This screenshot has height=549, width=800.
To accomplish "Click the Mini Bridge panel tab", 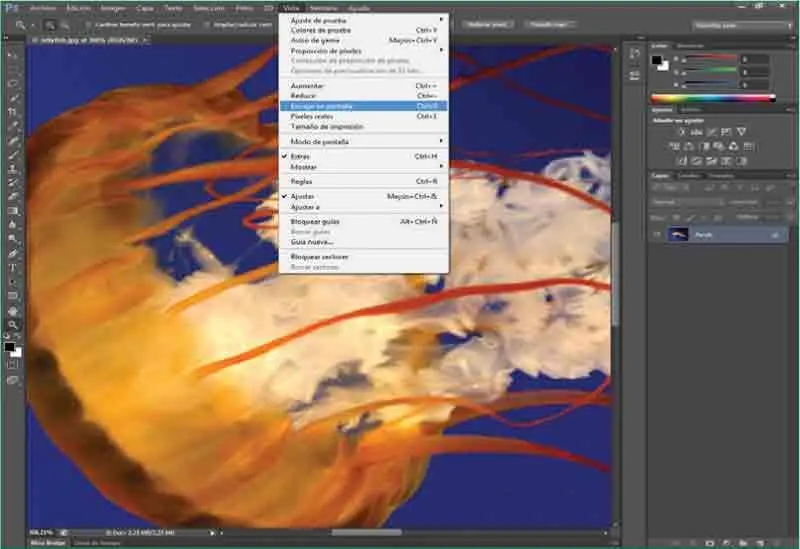I will (47, 541).
